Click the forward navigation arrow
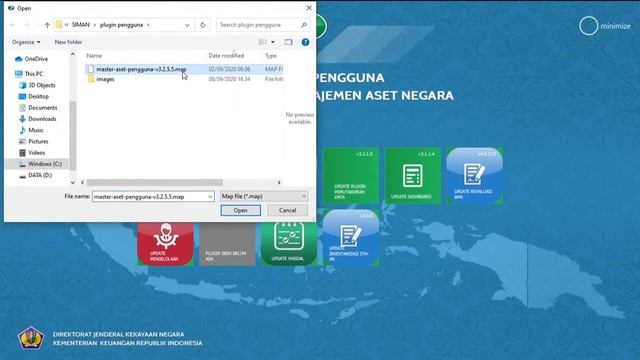 click(27, 25)
